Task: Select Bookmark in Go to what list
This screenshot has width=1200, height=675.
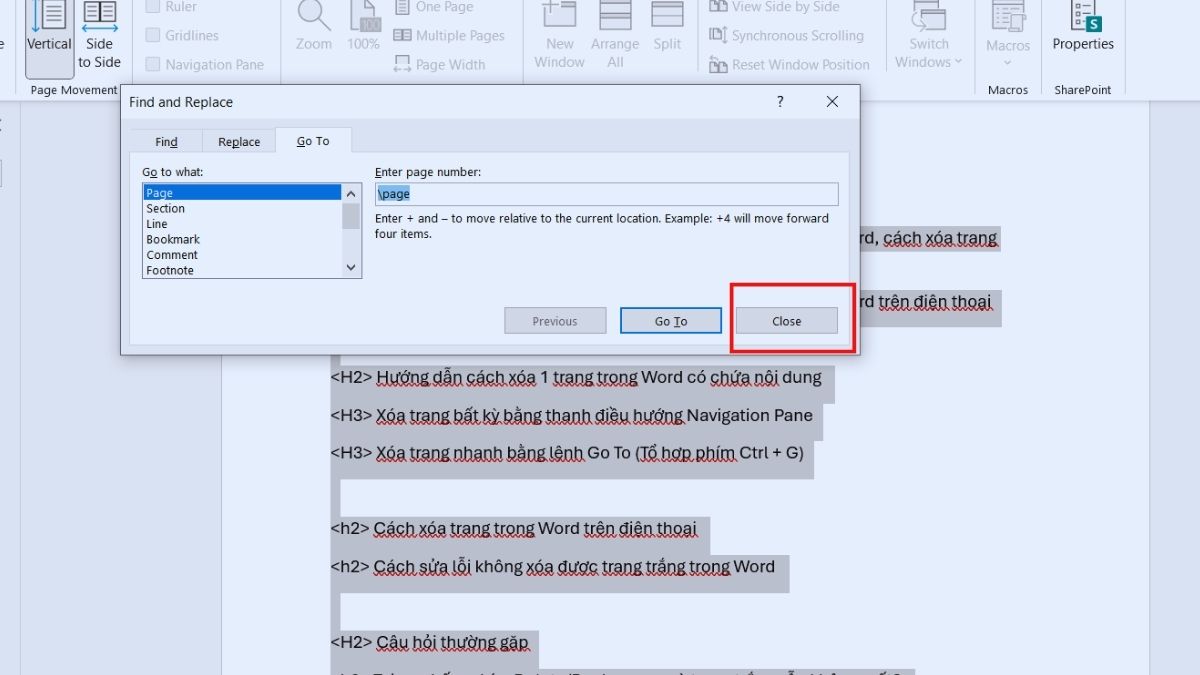Action: [x=243, y=239]
